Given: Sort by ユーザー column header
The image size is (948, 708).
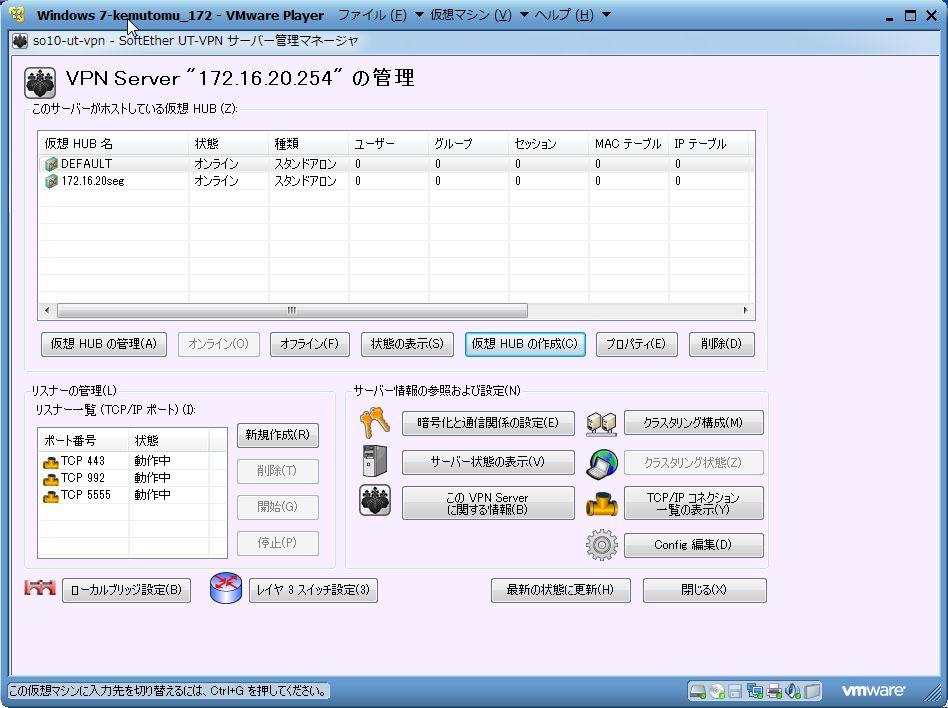Looking at the screenshot, I should point(388,144).
